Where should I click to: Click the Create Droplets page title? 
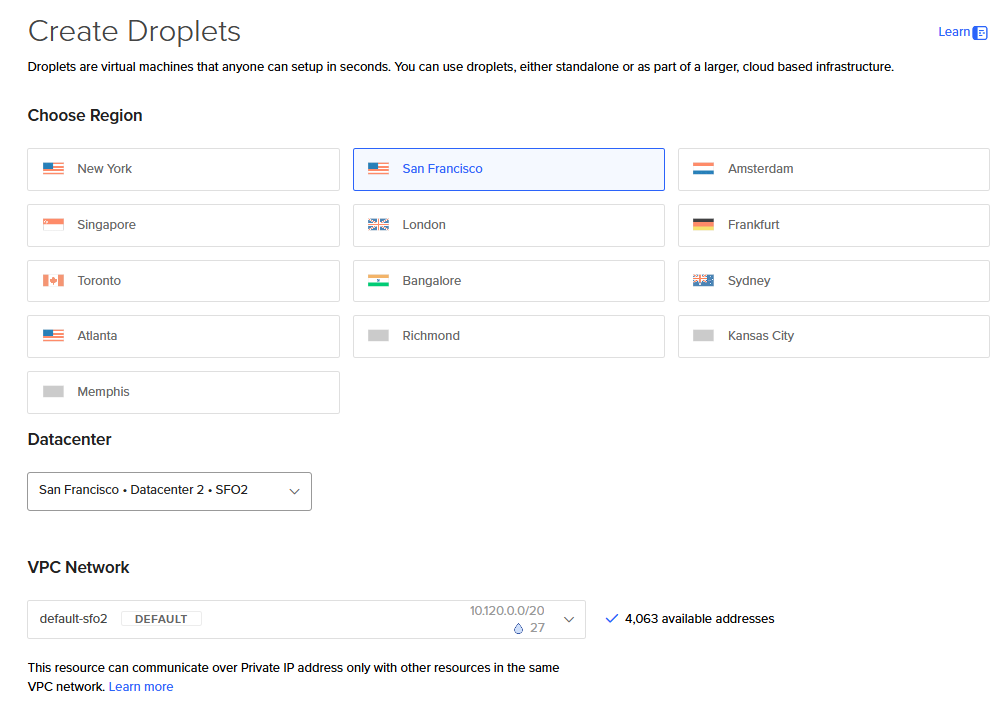point(134,31)
